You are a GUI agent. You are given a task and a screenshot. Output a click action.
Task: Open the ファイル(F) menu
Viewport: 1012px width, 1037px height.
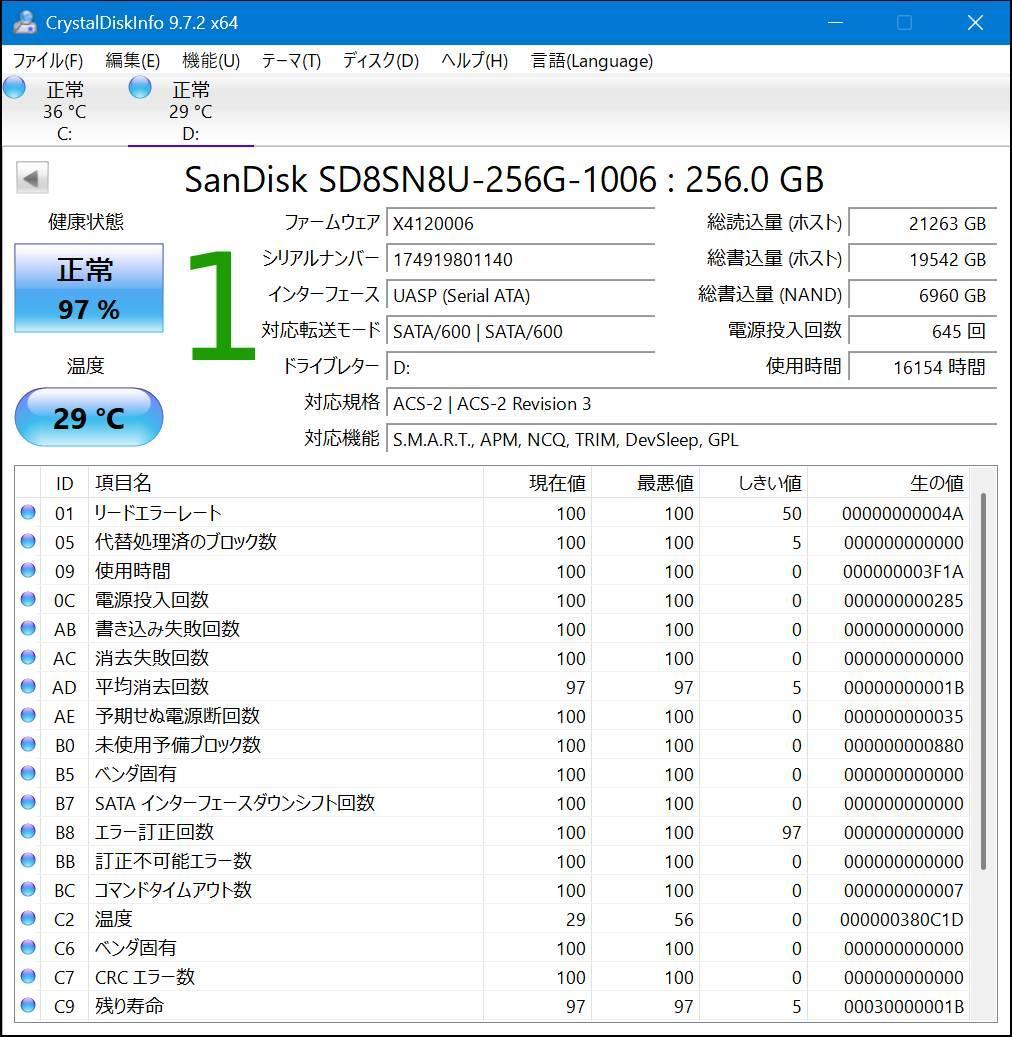pyautogui.click(x=46, y=60)
